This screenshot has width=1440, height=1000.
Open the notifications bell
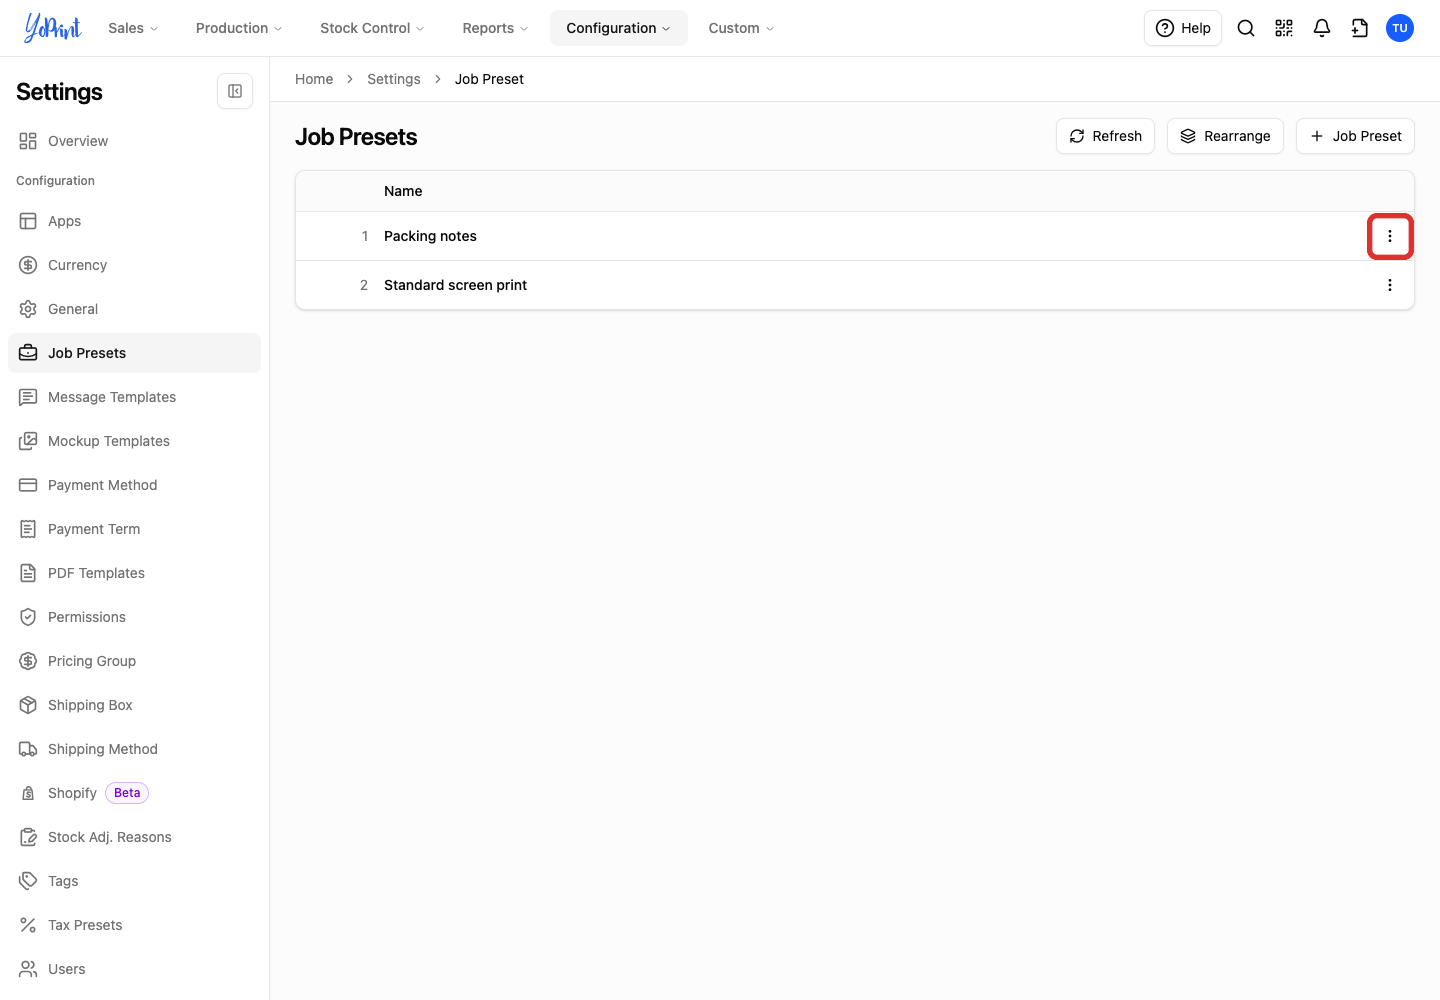1322,28
